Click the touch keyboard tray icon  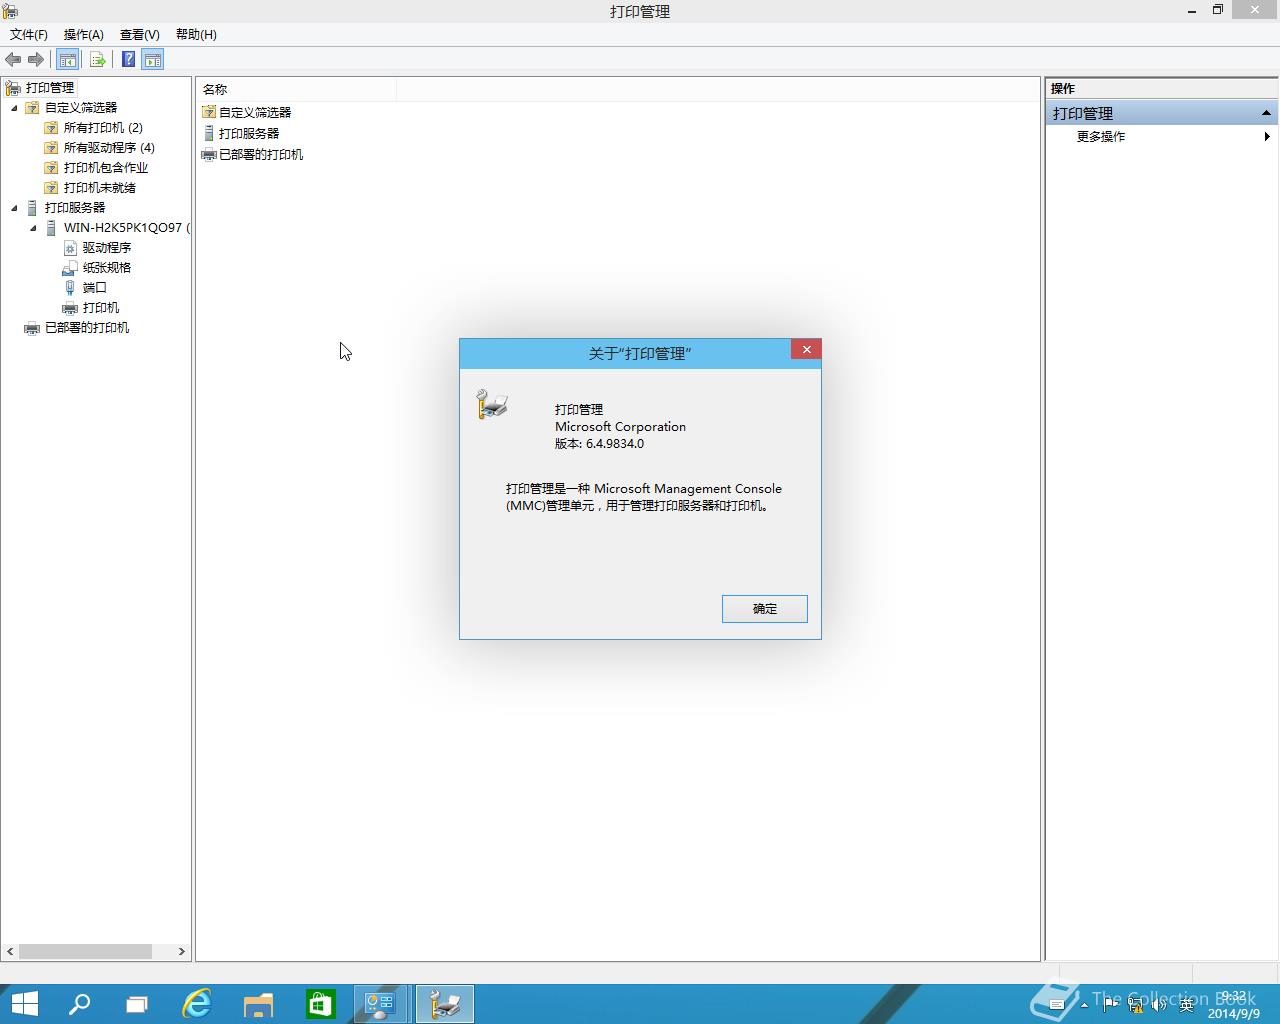(1056, 1005)
